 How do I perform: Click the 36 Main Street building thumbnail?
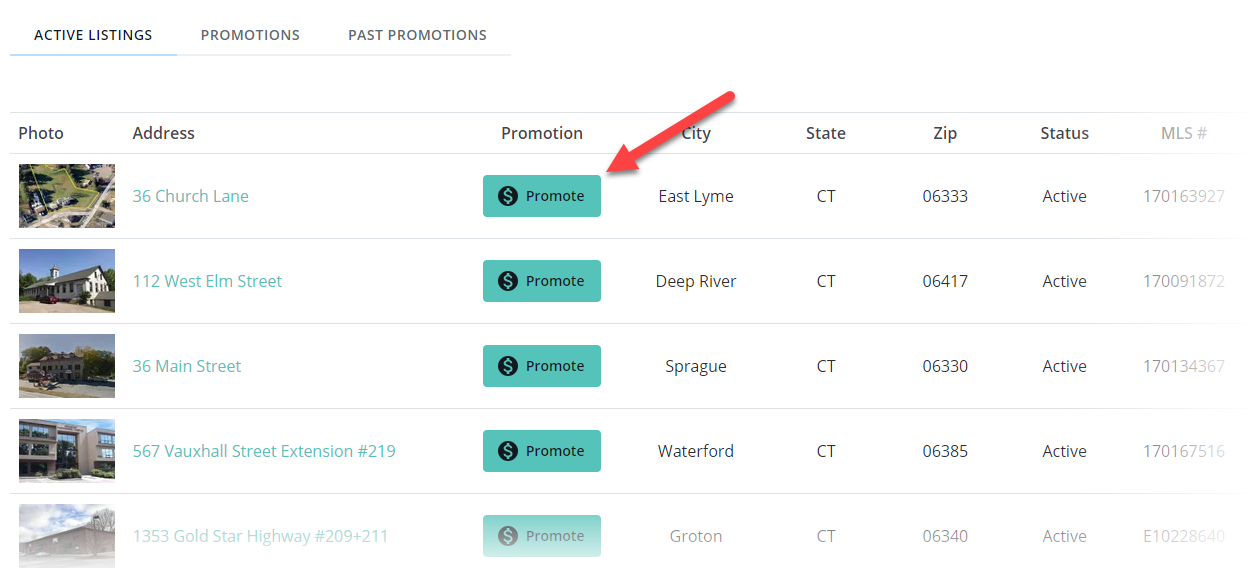pyautogui.click(x=67, y=366)
